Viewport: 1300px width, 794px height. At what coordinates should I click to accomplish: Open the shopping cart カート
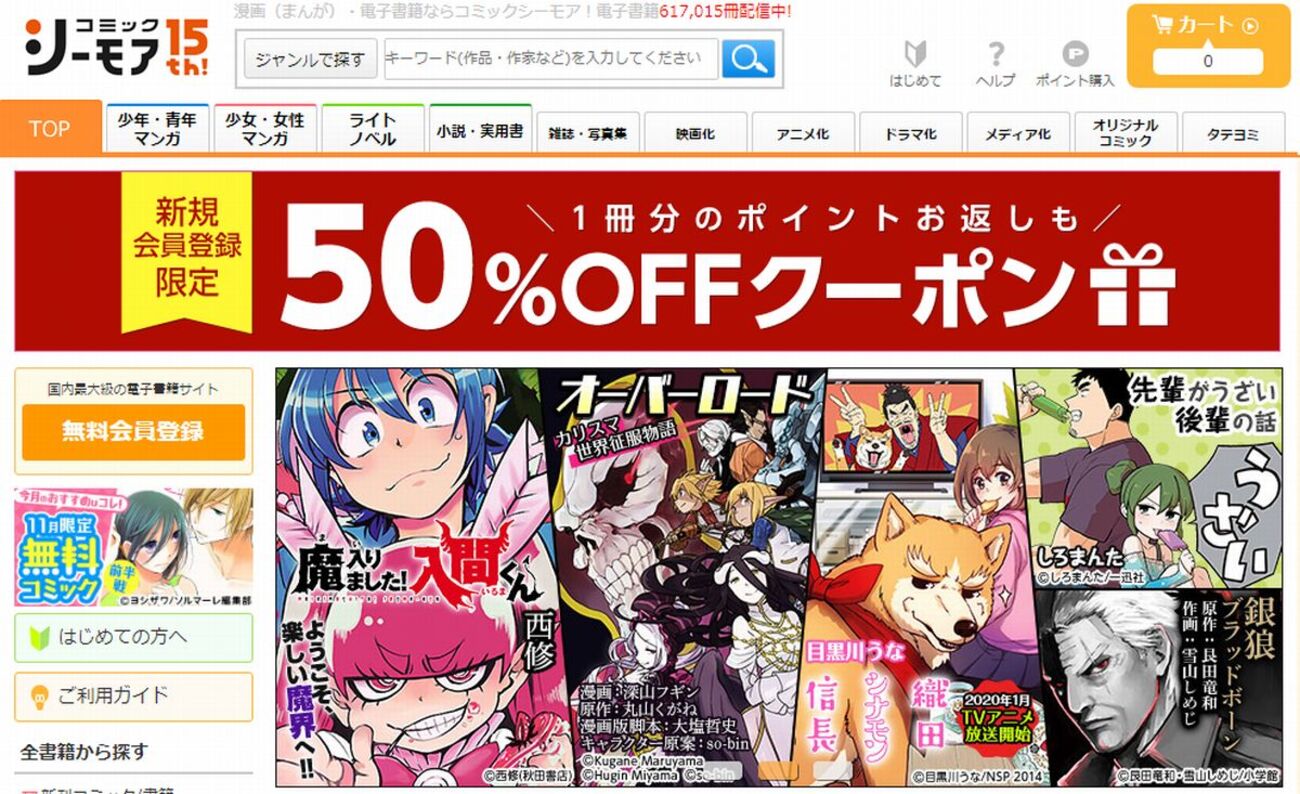1207,47
